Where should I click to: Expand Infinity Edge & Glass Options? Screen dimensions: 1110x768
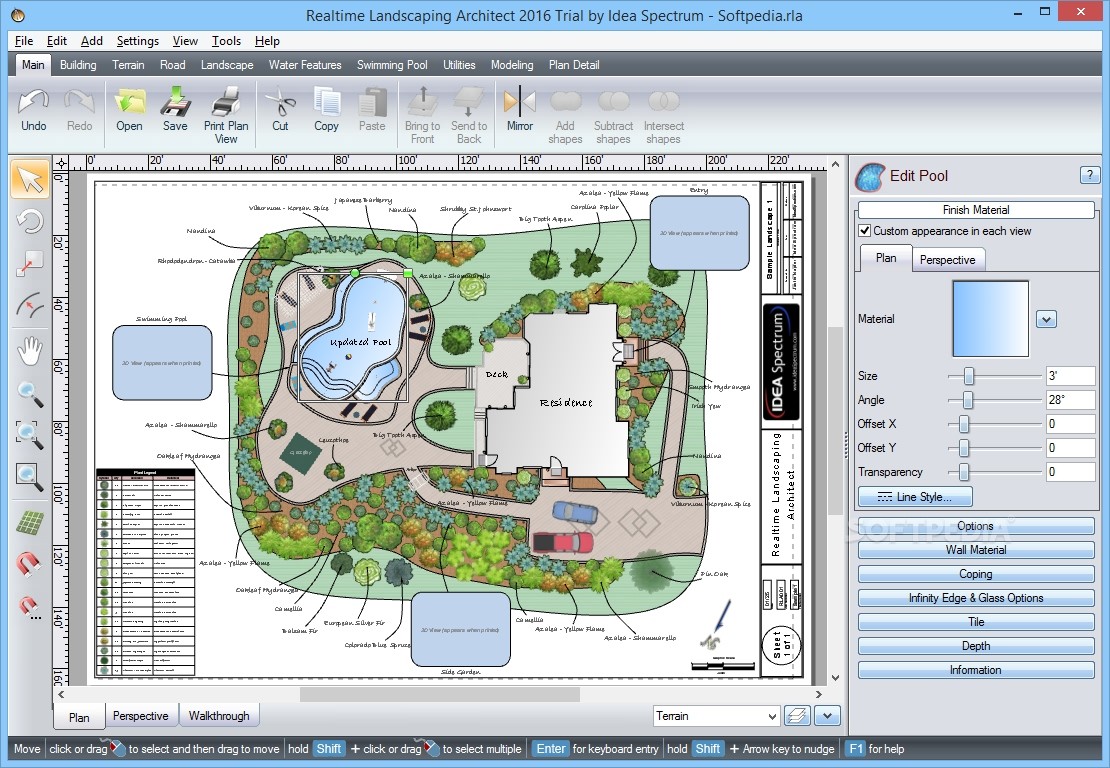pyautogui.click(x=975, y=598)
